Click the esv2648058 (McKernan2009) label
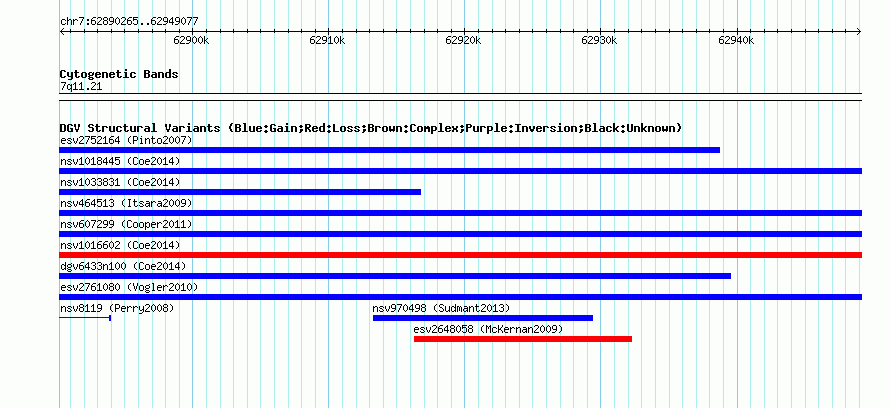The height and width of the screenshot is (408, 890). (488, 329)
